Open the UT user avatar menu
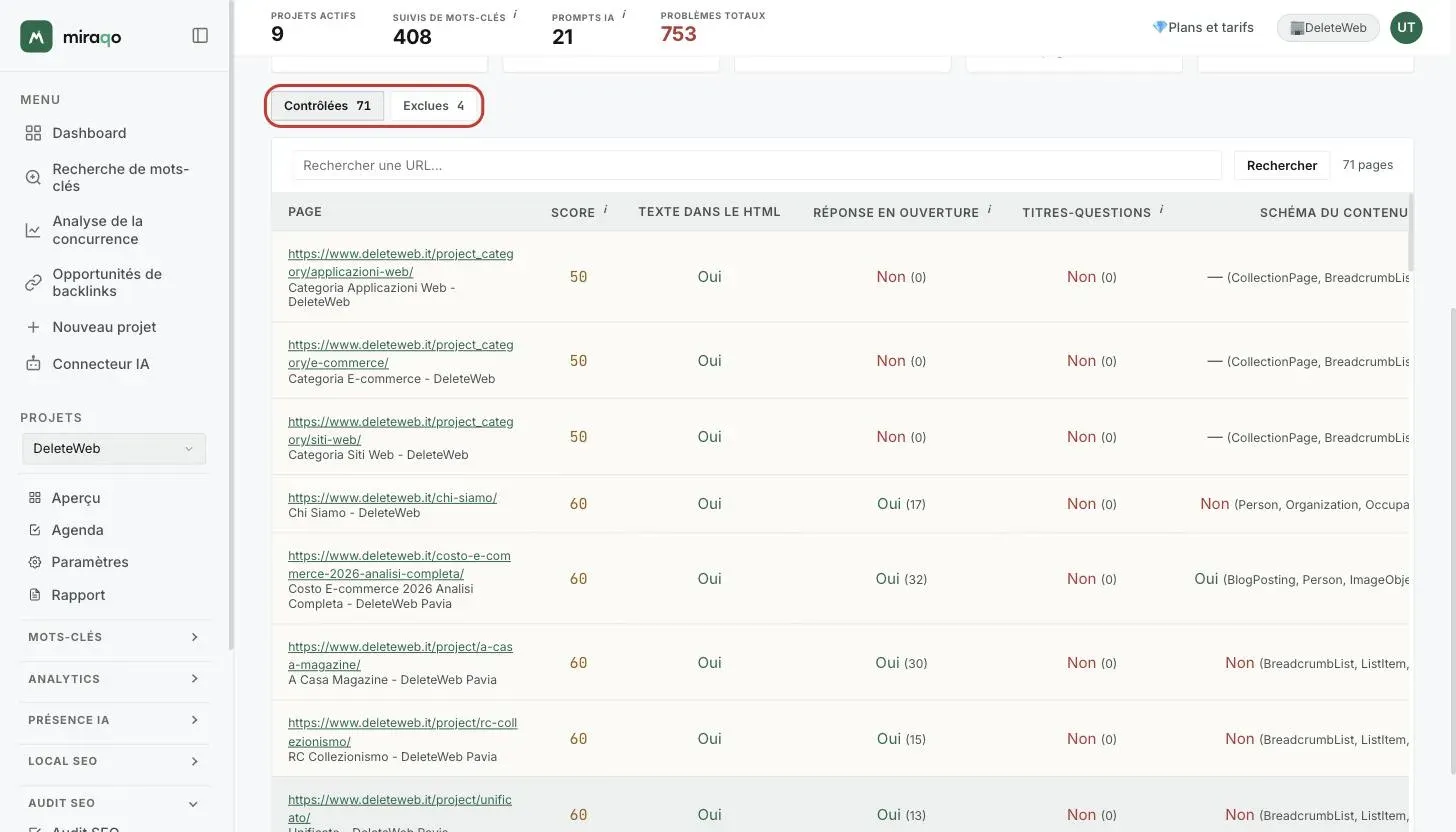Screen dimensions: 1456x832 (1406, 27)
